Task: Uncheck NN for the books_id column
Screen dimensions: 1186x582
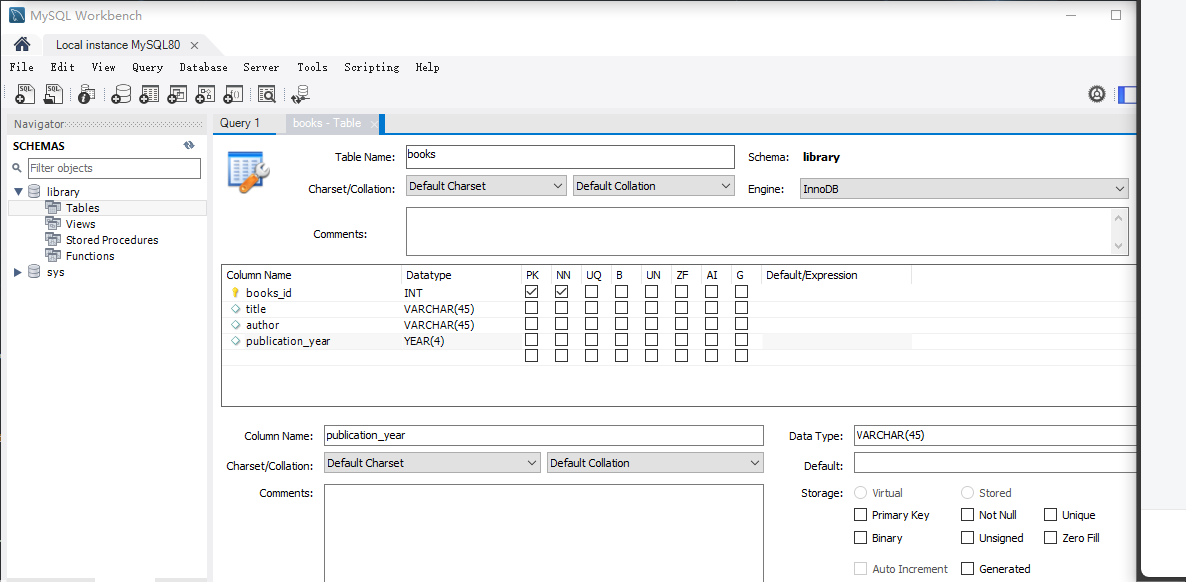Action: click(x=561, y=291)
